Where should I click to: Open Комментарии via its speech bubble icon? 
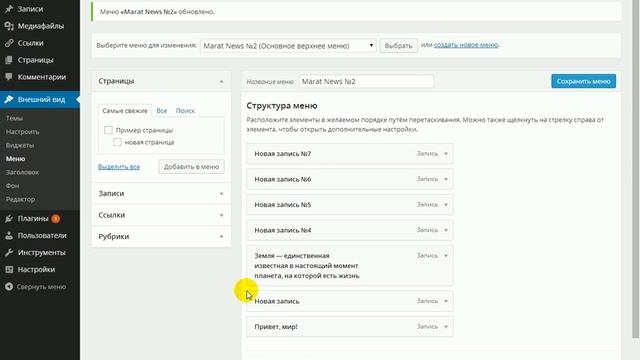(9, 77)
